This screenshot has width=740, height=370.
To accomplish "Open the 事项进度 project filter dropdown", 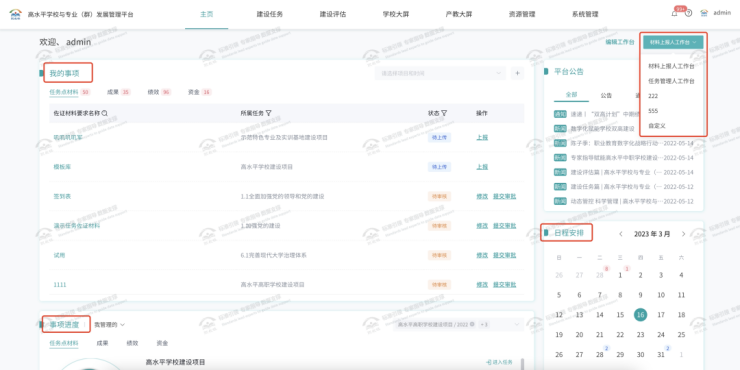I will click(x=458, y=325).
